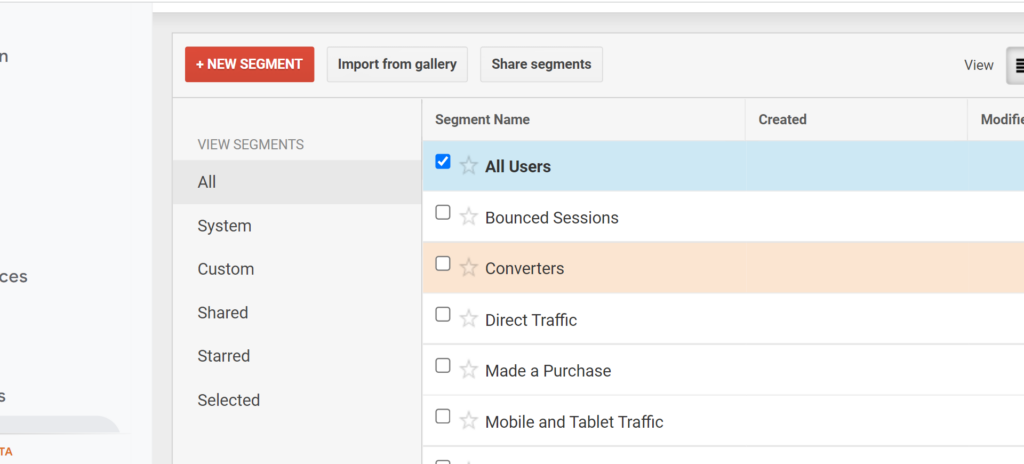Image resolution: width=1024 pixels, height=464 pixels.
Task: Click Share segments button
Action: (541, 64)
